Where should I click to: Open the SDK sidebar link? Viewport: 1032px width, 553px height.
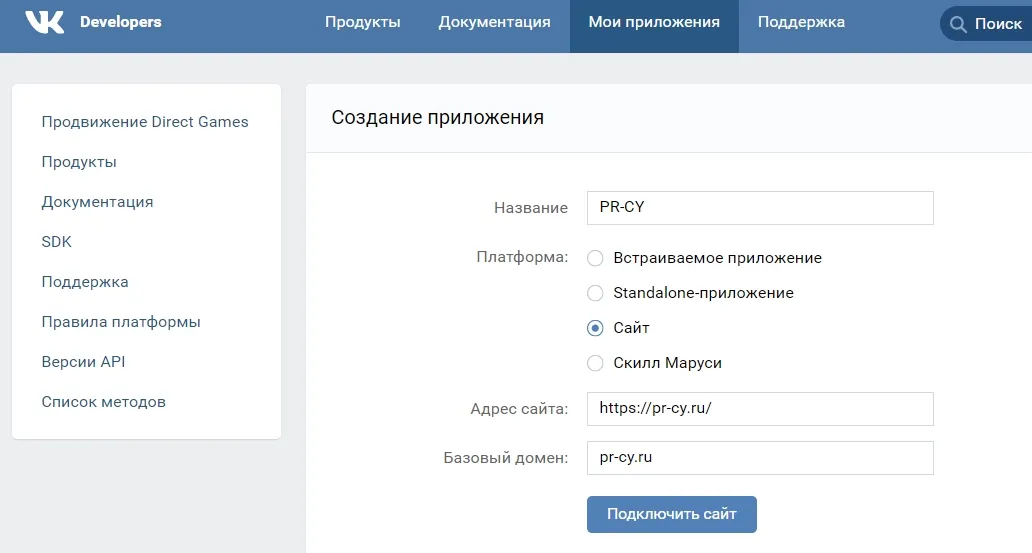[x=57, y=242]
